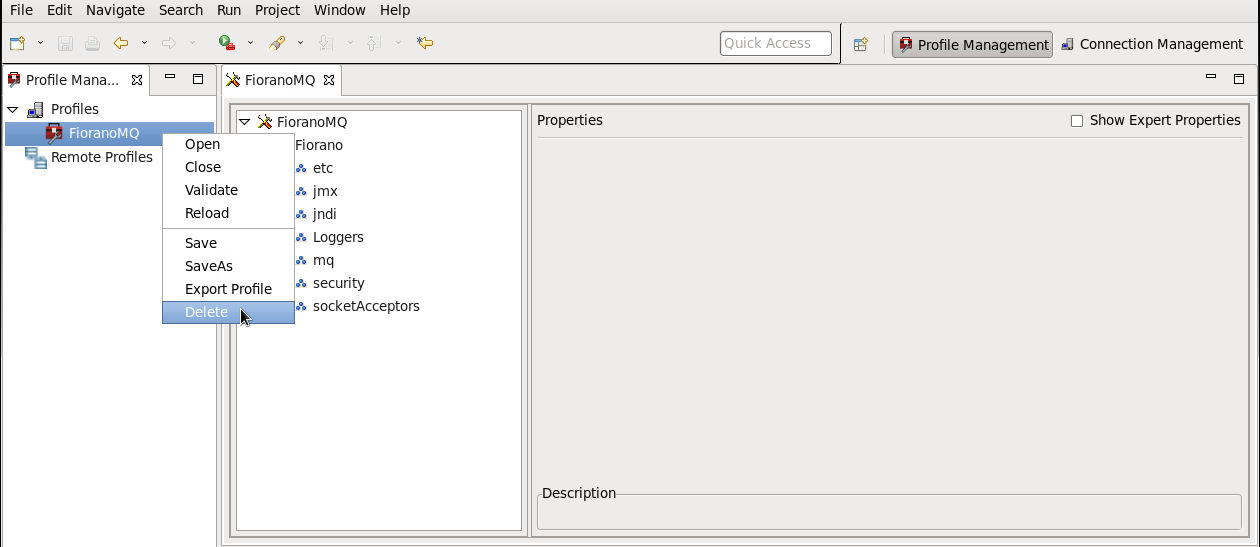
Task: Open the External Tools dropdown arrow
Action: point(300,43)
